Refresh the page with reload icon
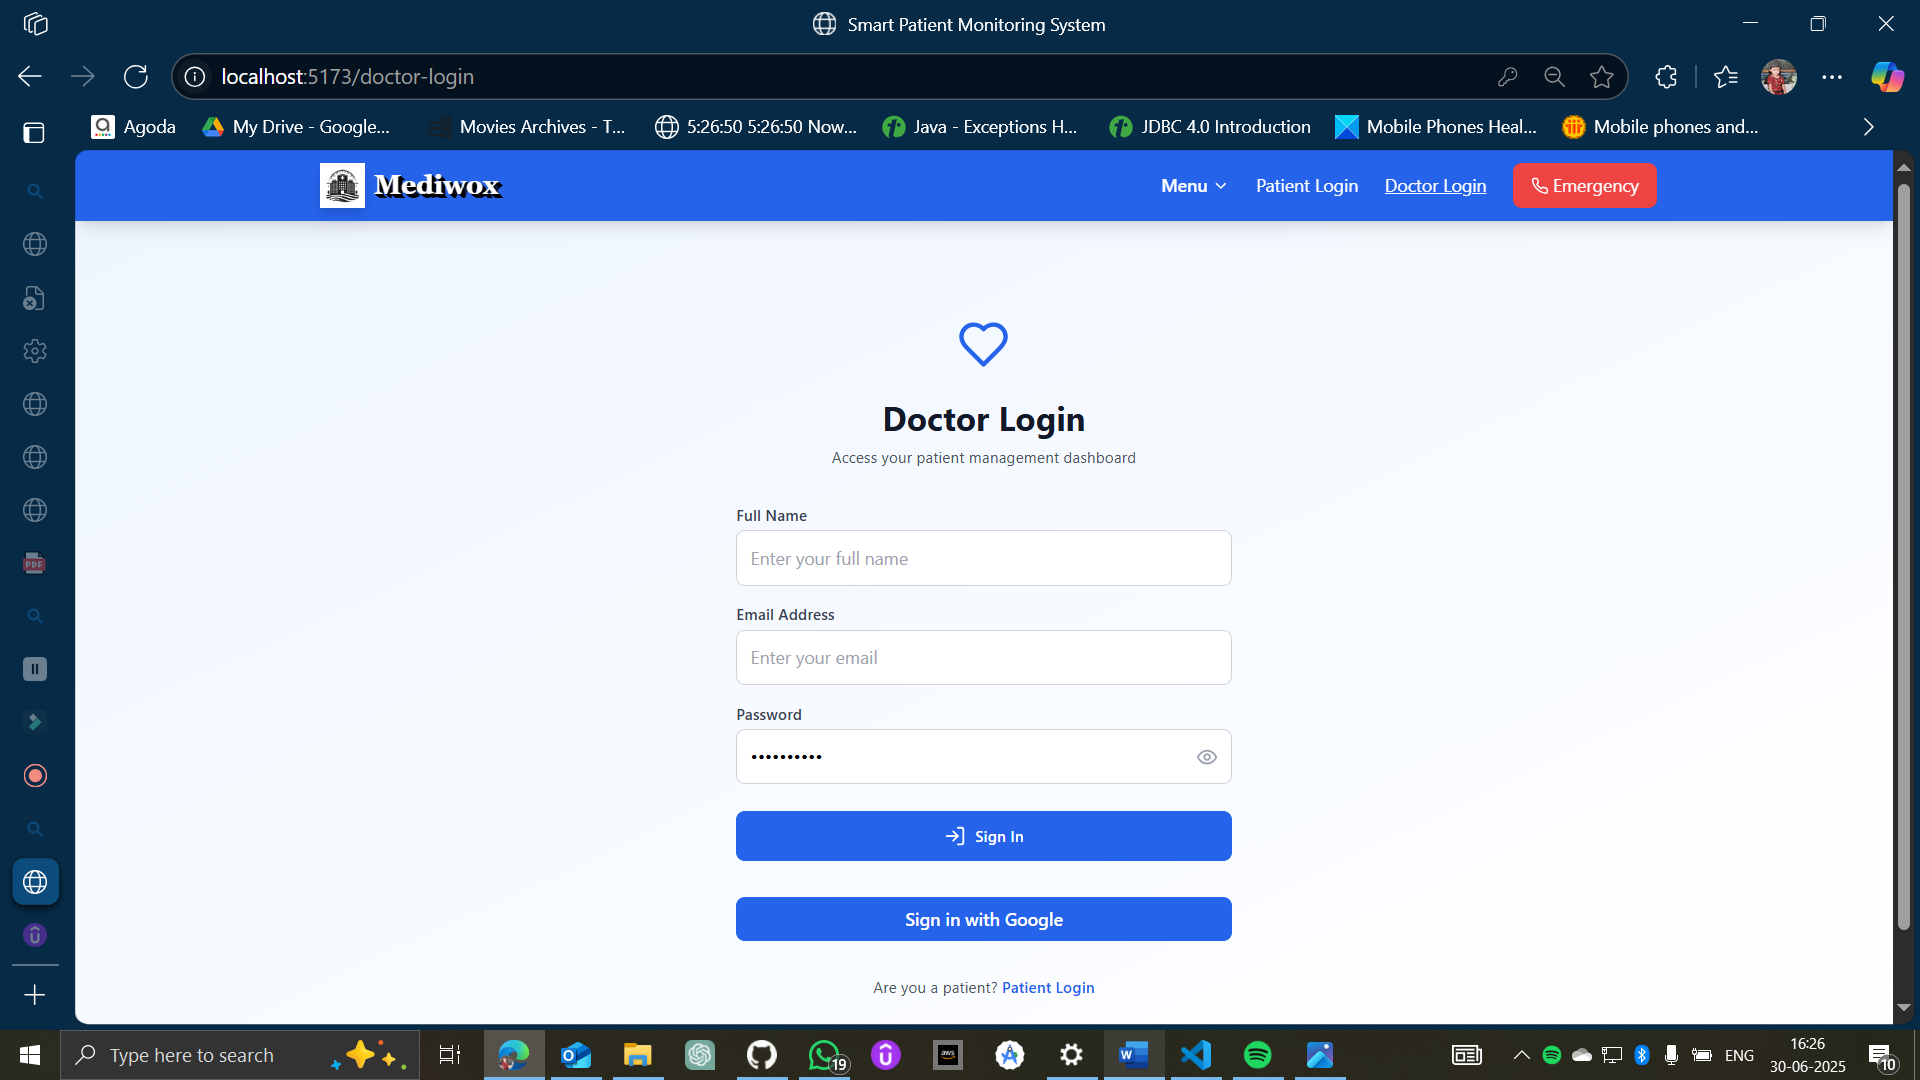Viewport: 1920px width, 1080px height. coord(136,77)
